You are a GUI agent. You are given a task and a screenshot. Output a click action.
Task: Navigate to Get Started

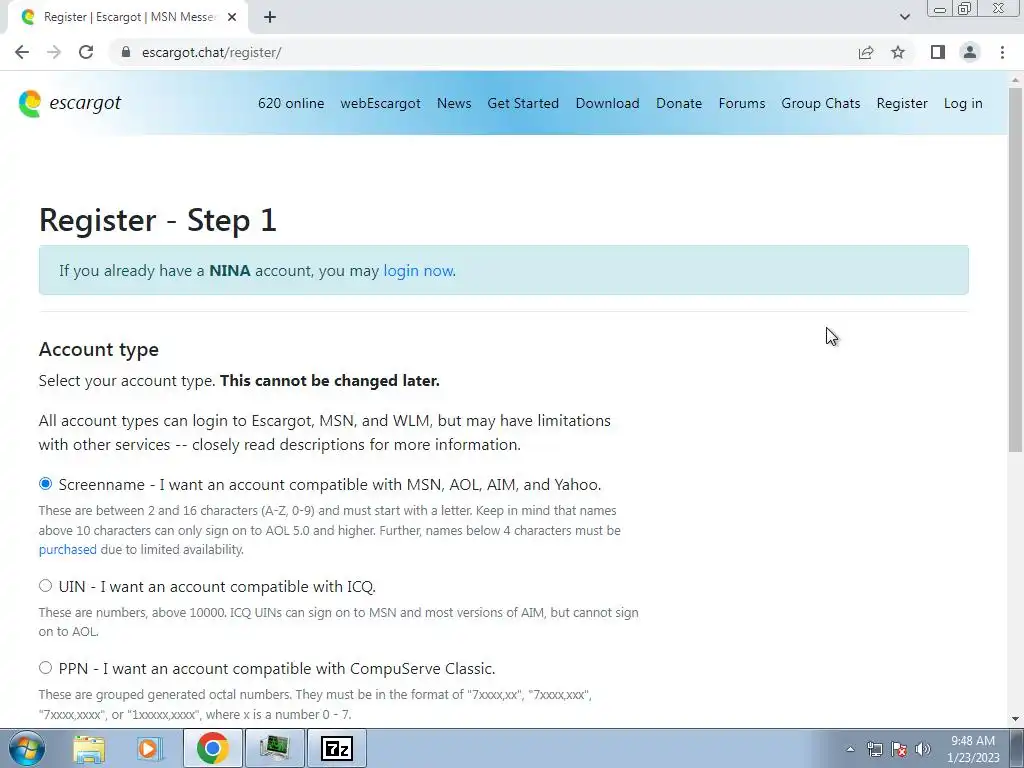(523, 103)
